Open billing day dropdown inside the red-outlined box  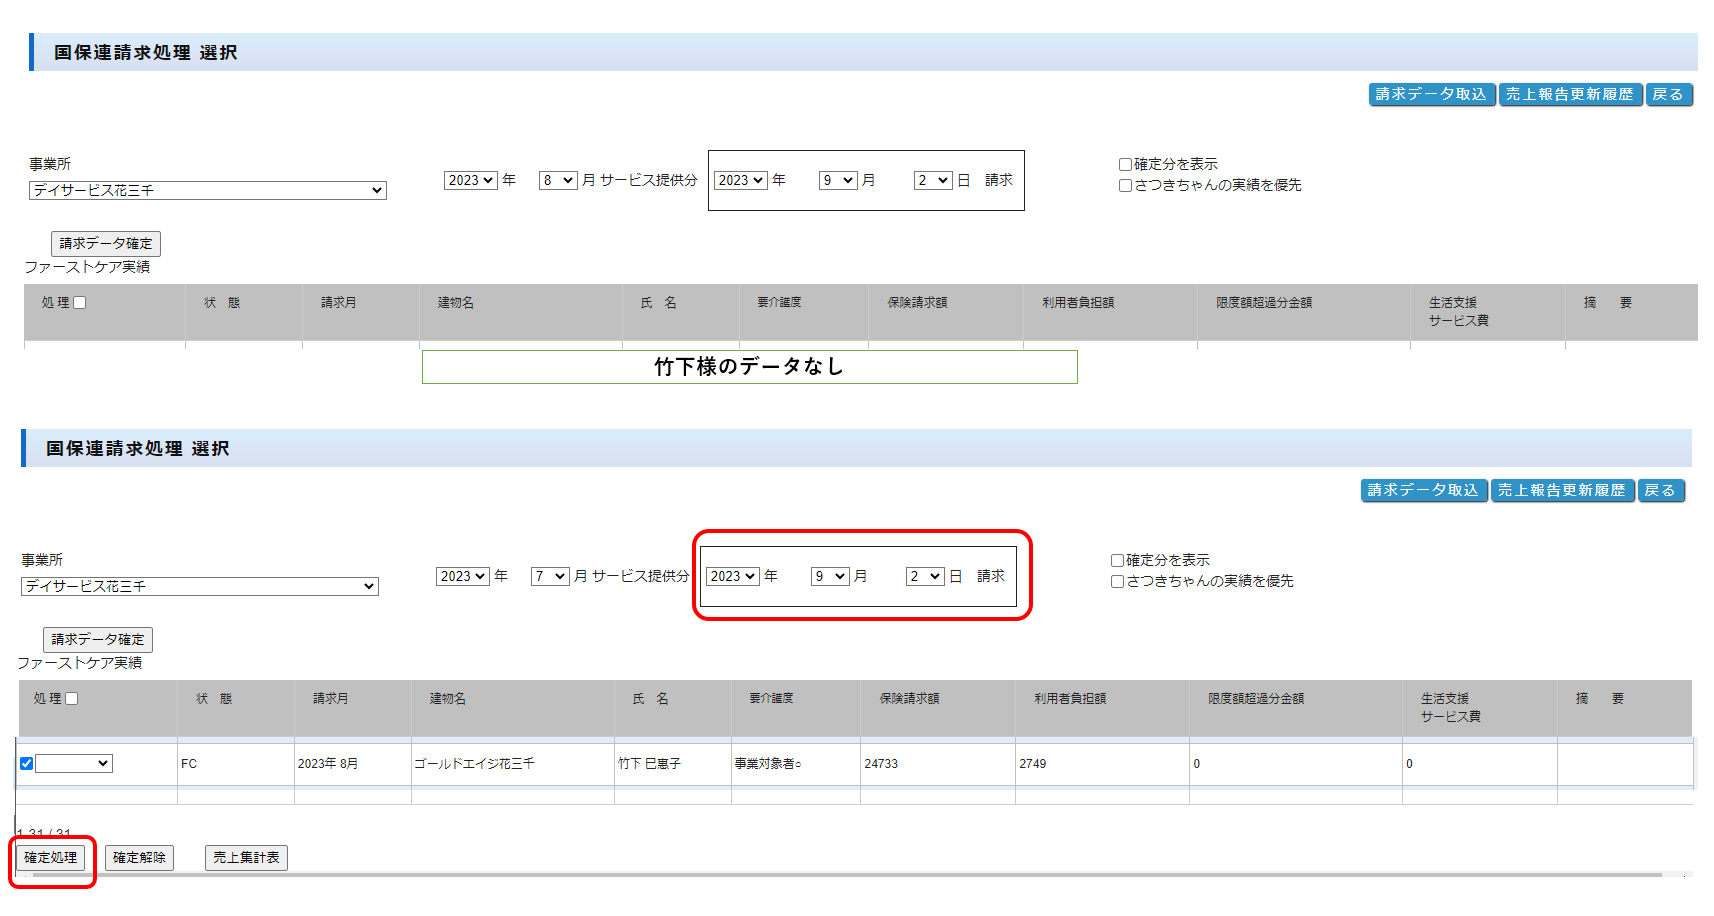925,577
